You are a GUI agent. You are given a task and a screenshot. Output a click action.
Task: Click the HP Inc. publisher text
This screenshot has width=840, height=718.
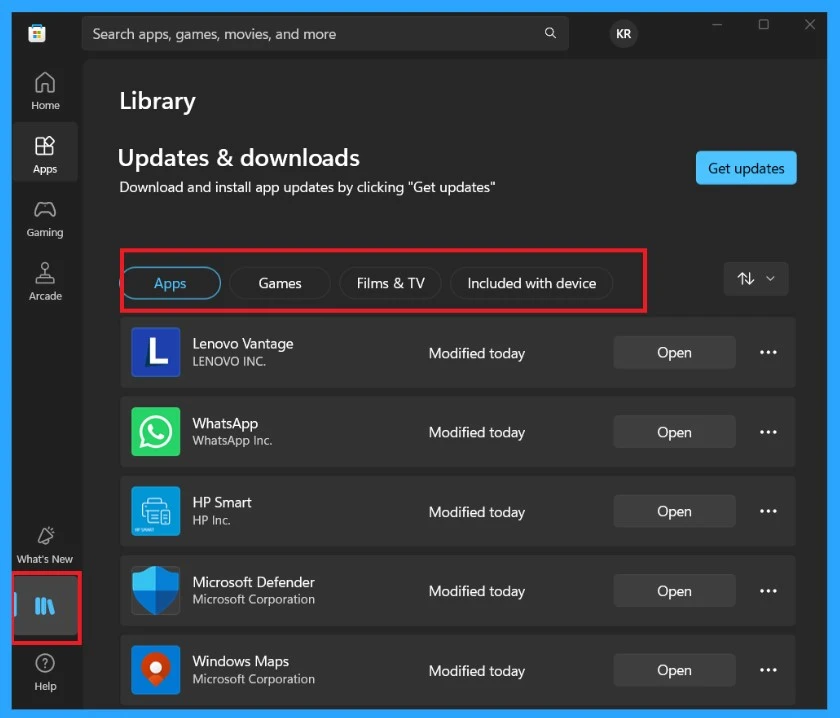click(x=212, y=520)
